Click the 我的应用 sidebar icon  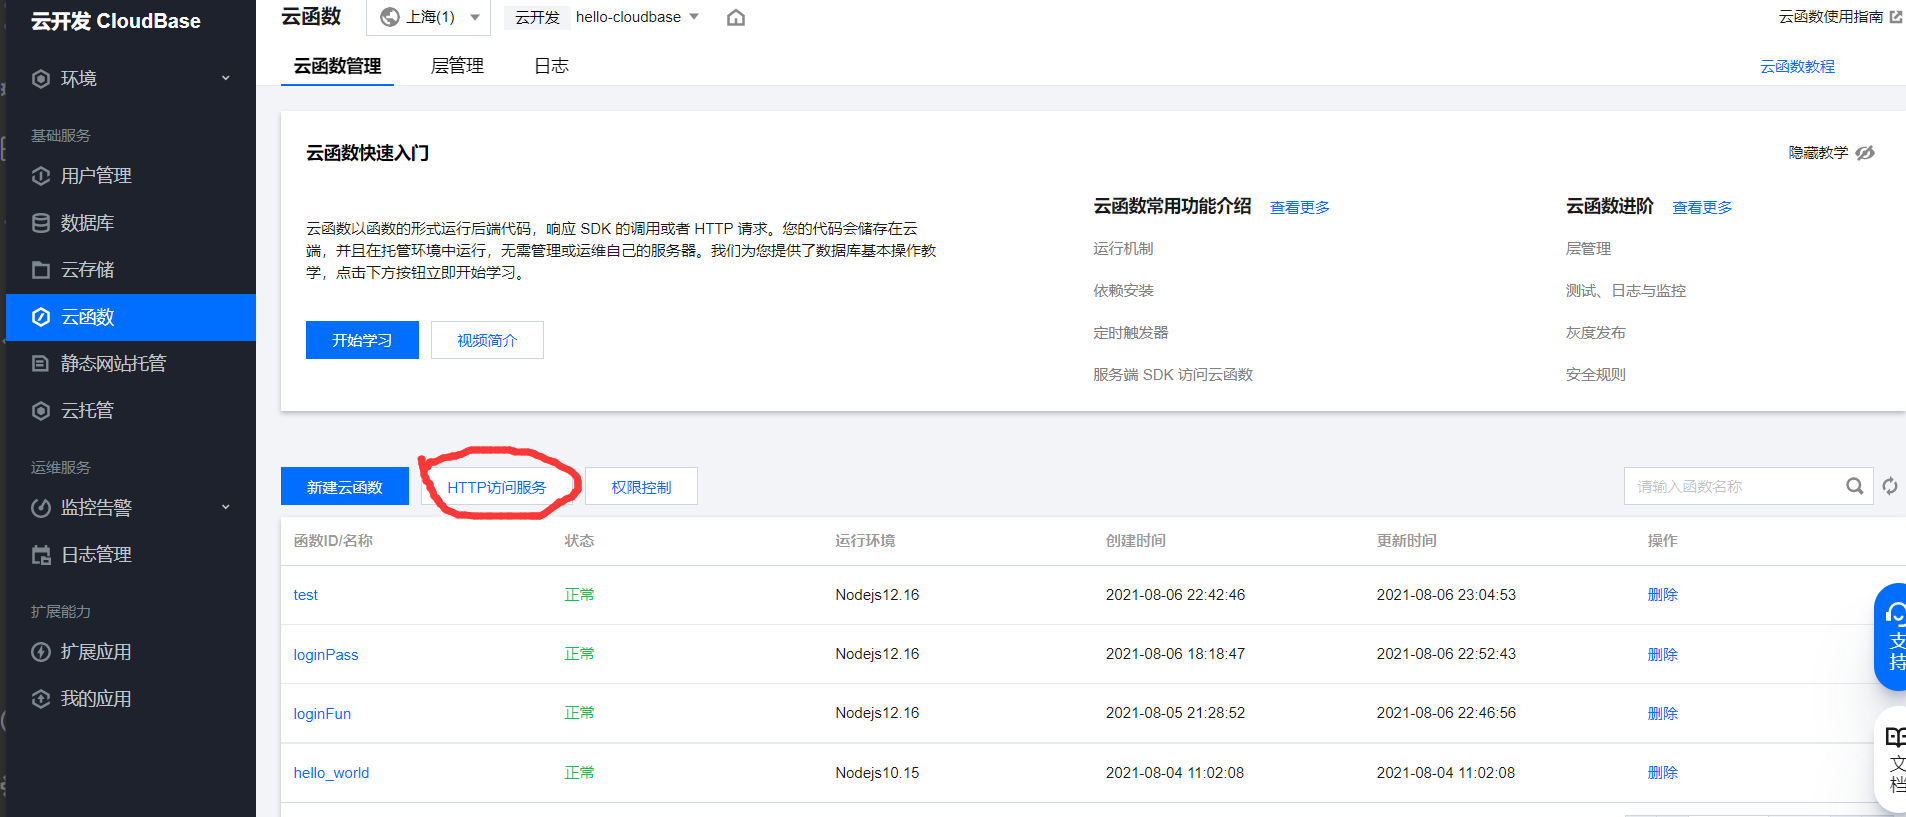41,699
